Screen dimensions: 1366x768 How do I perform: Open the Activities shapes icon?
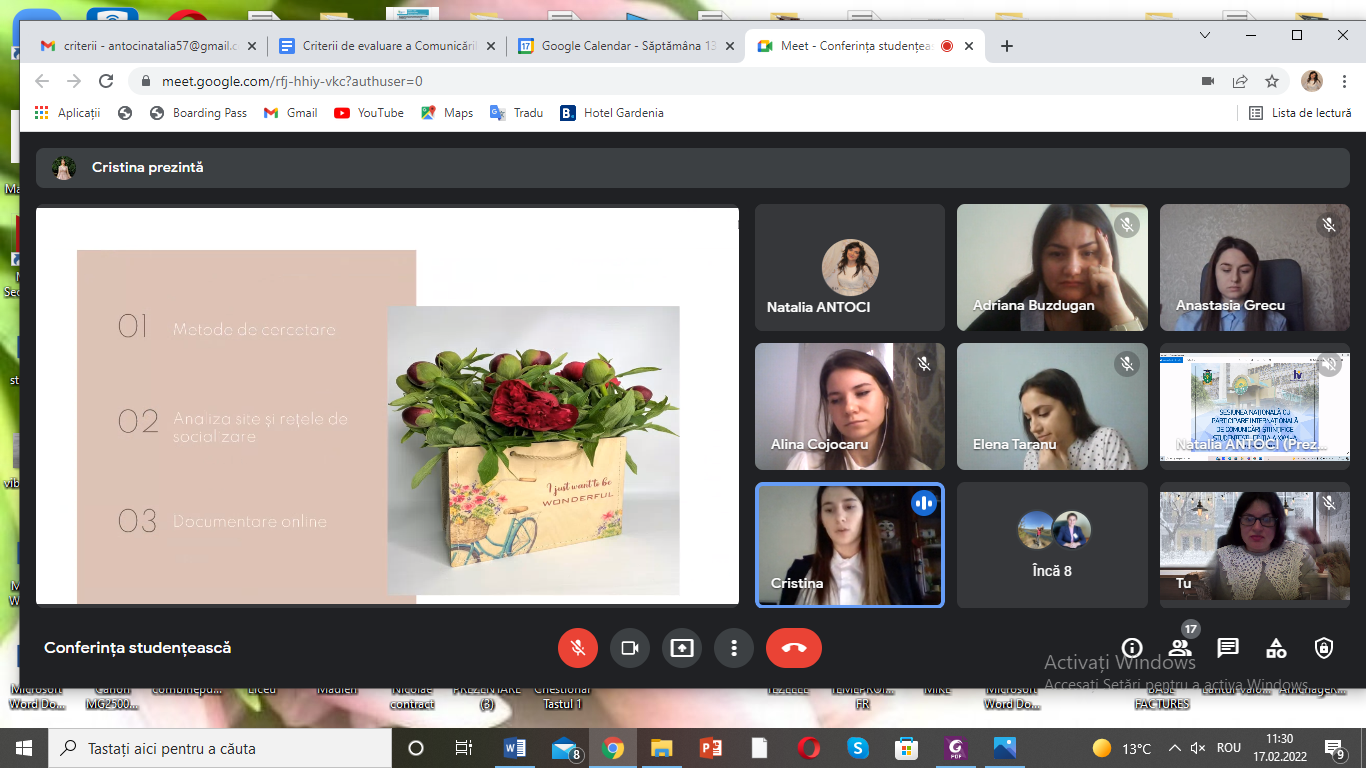1276,648
